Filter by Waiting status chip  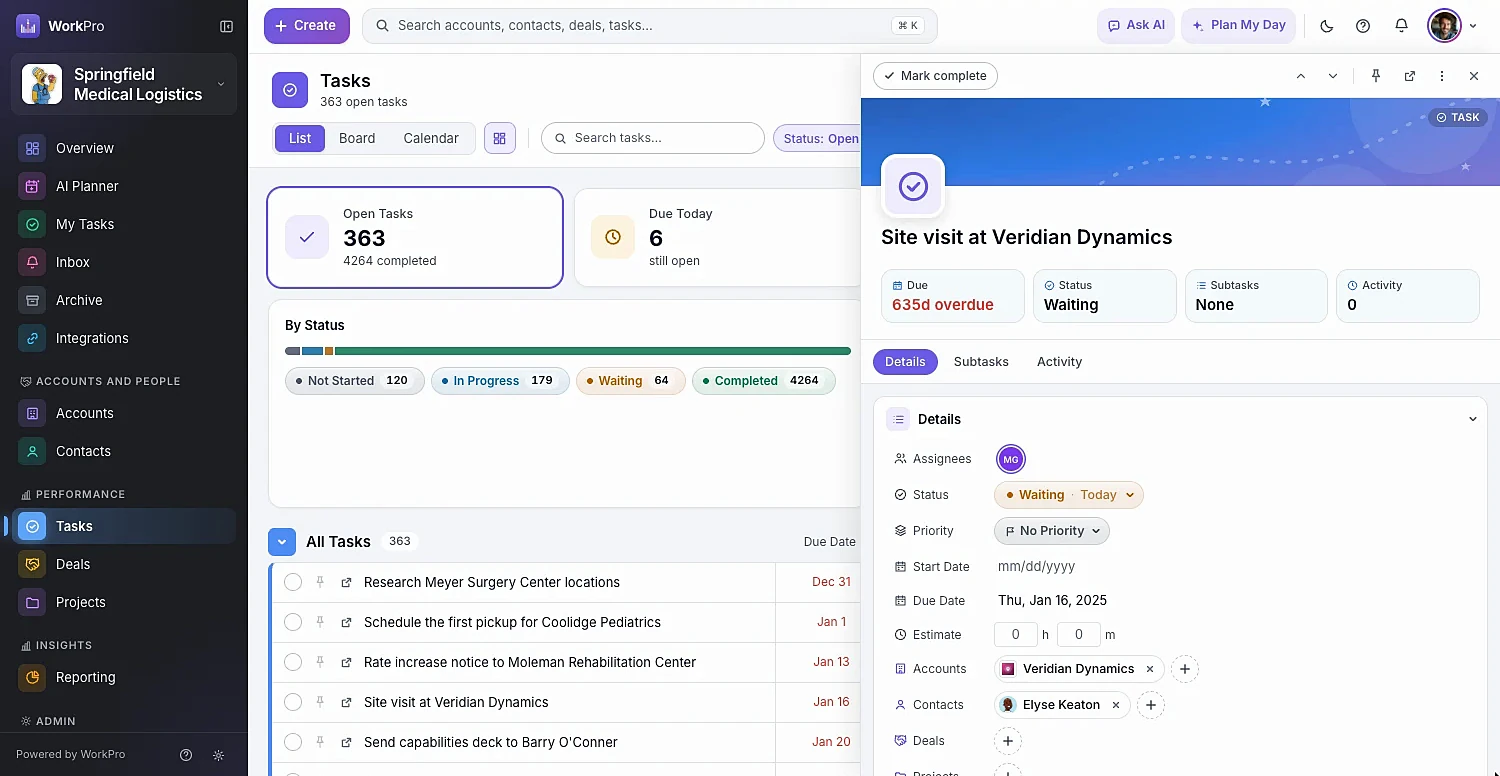[x=631, y=381]
